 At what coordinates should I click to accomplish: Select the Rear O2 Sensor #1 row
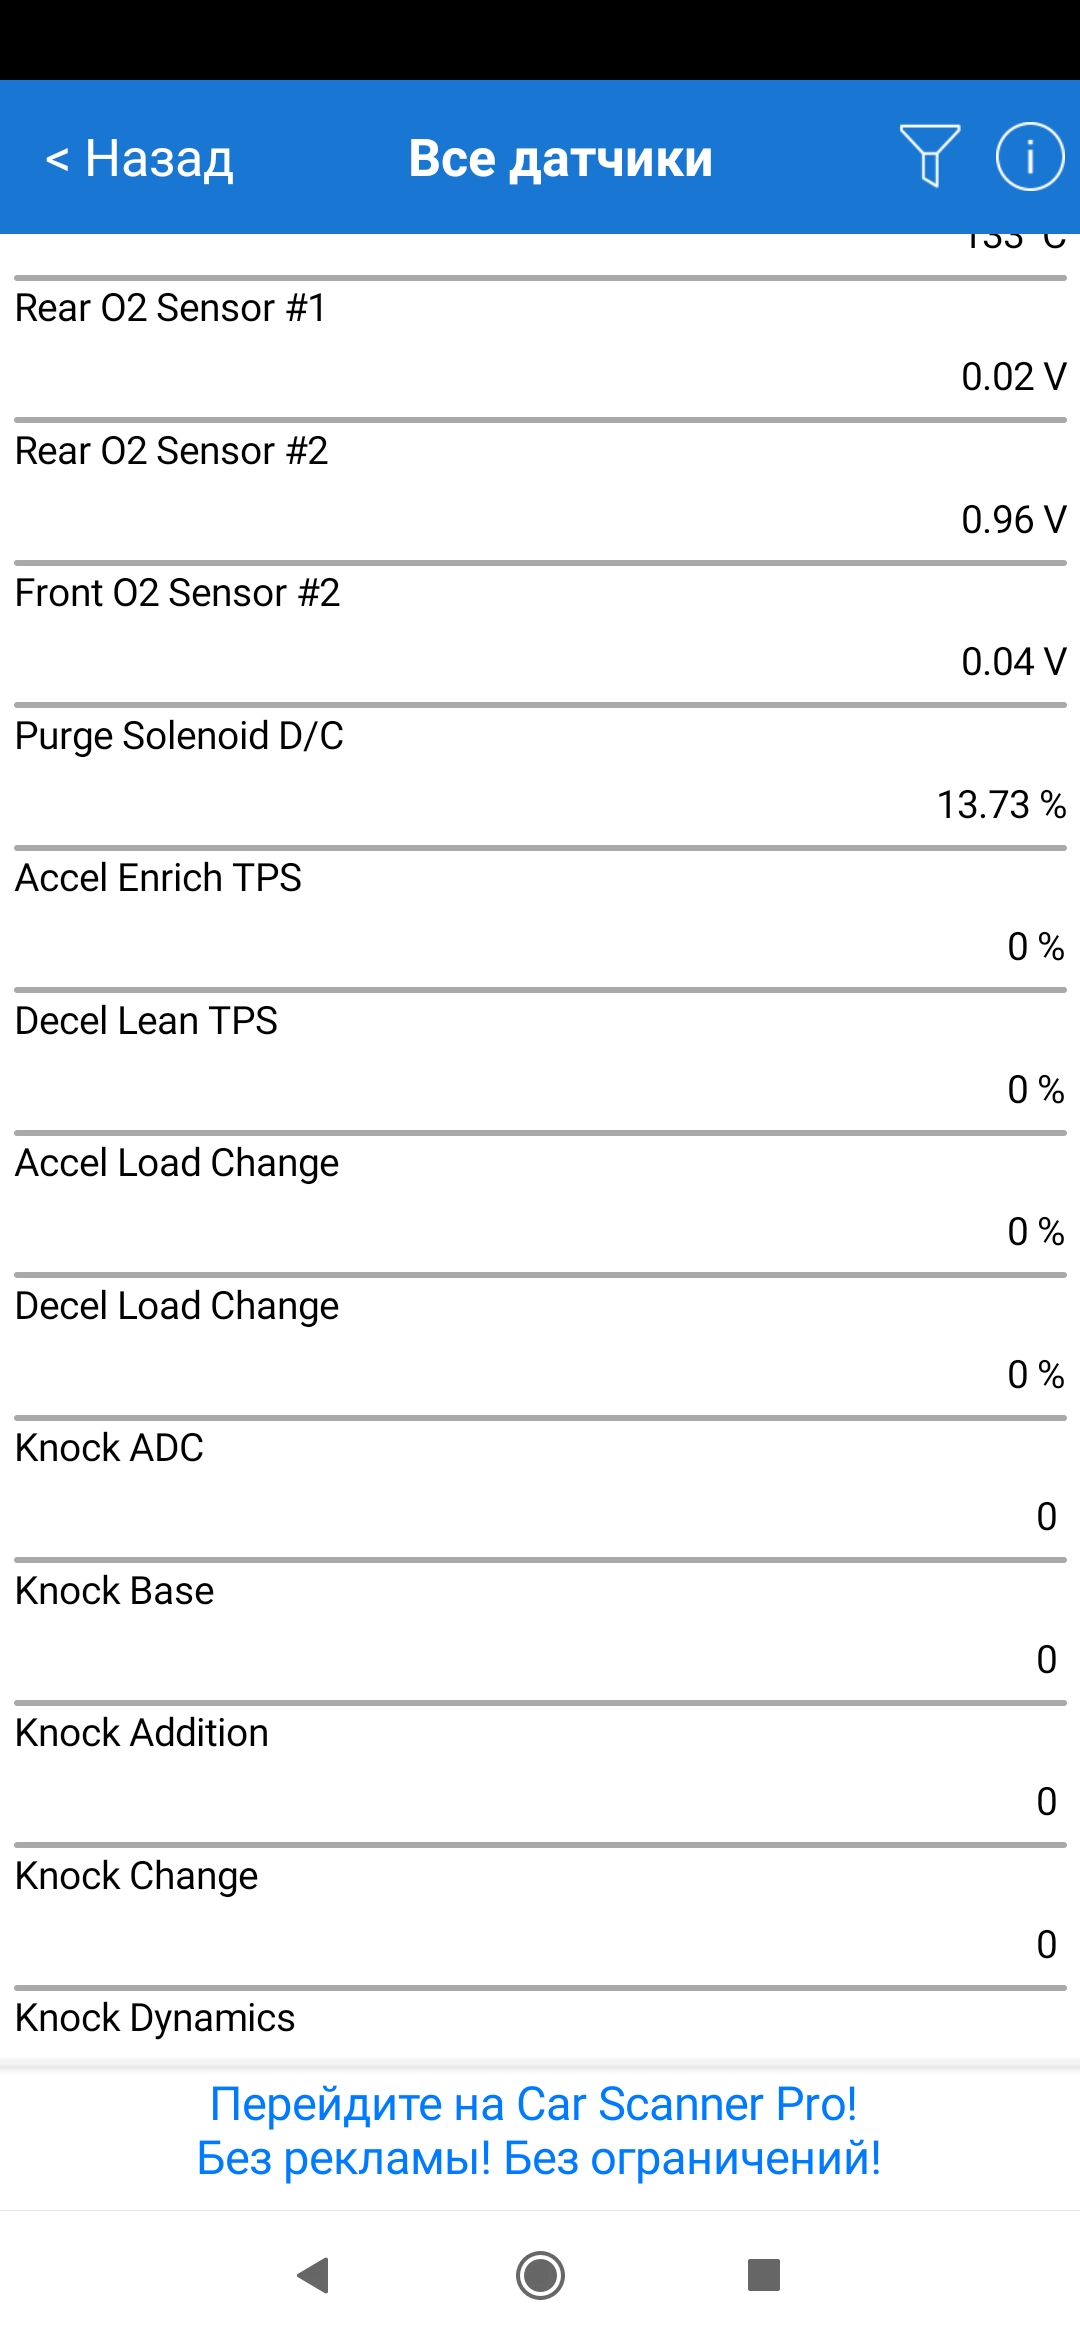coord(540,343)
